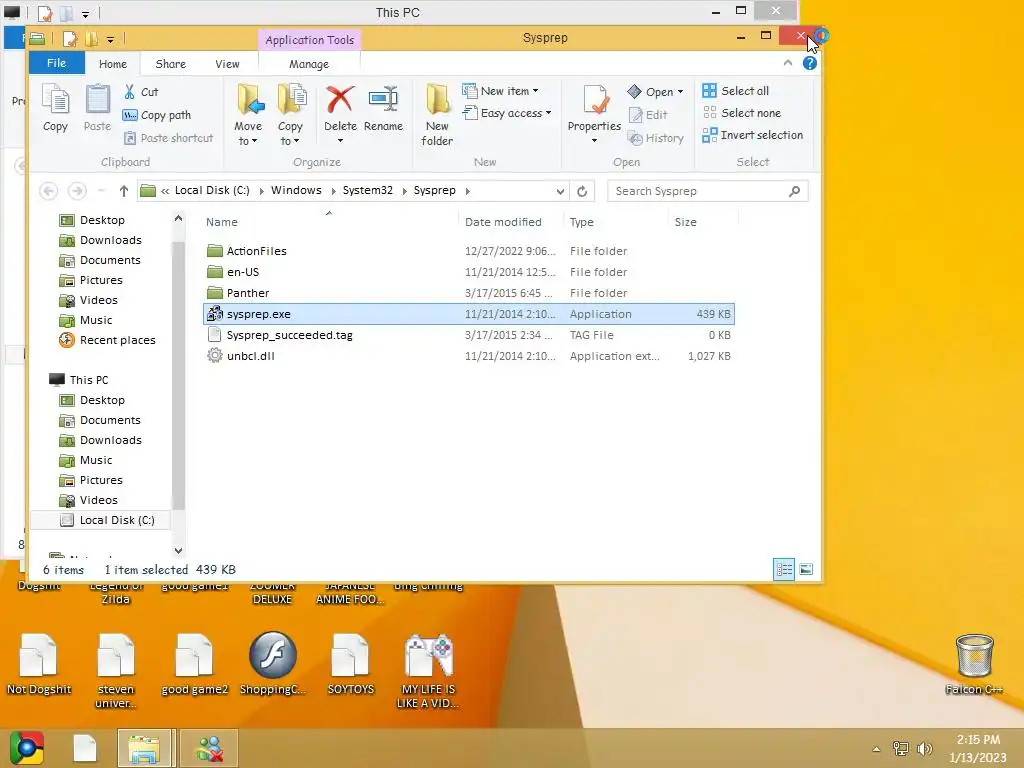Switch to the Share tab
1024x768 pixels.
pyautogui.click(x=170, y=64)
